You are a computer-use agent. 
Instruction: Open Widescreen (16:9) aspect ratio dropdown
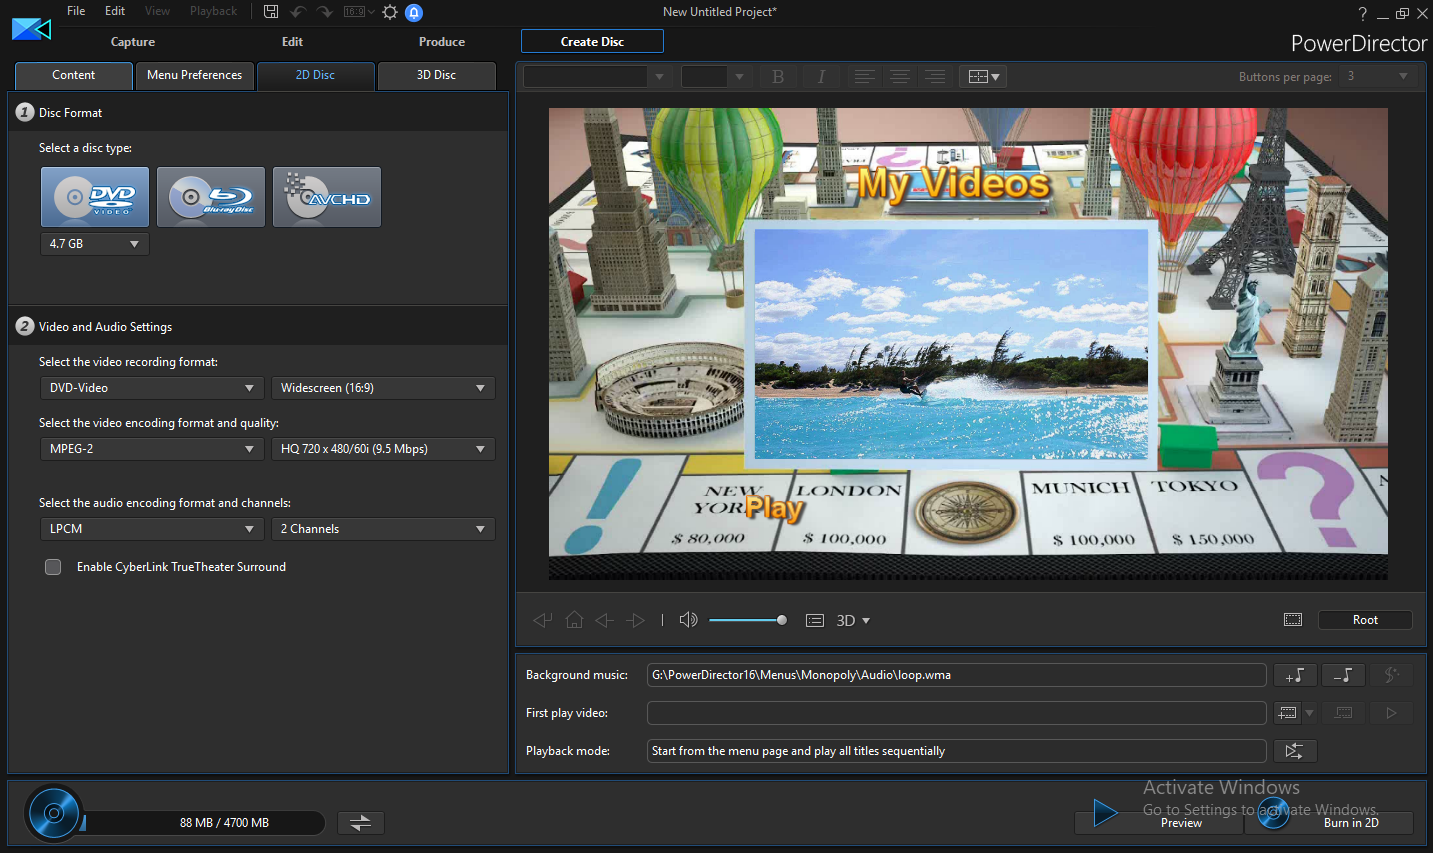[x=383, y=388]
